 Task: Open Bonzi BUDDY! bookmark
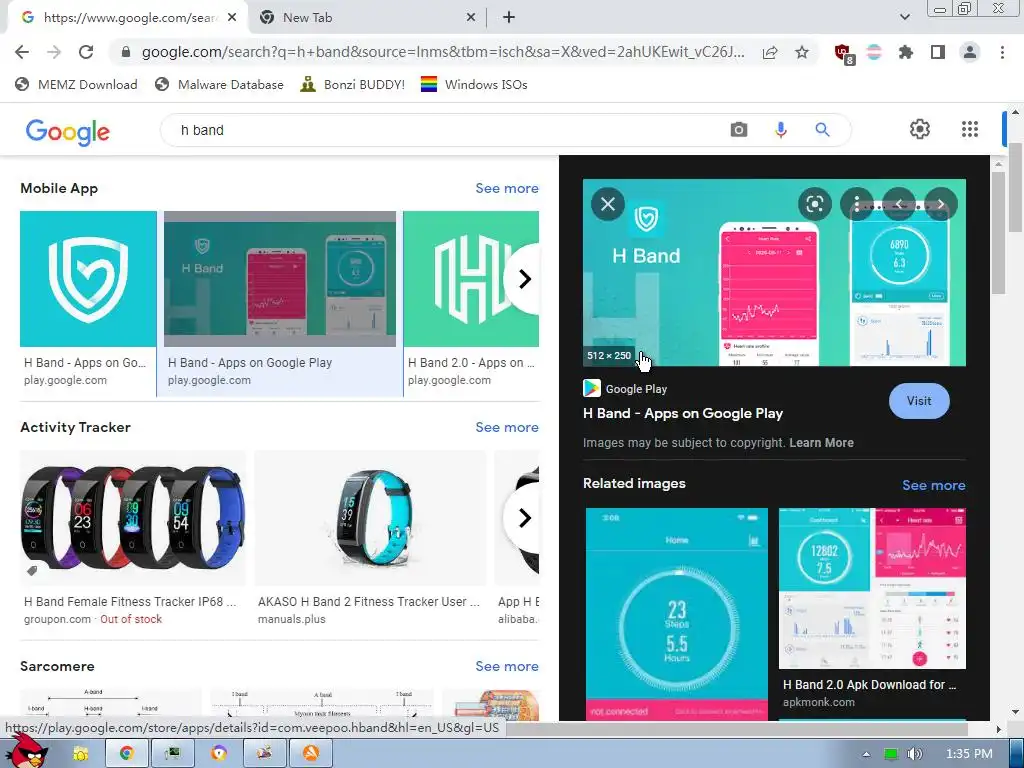click(x=353, y=84)
